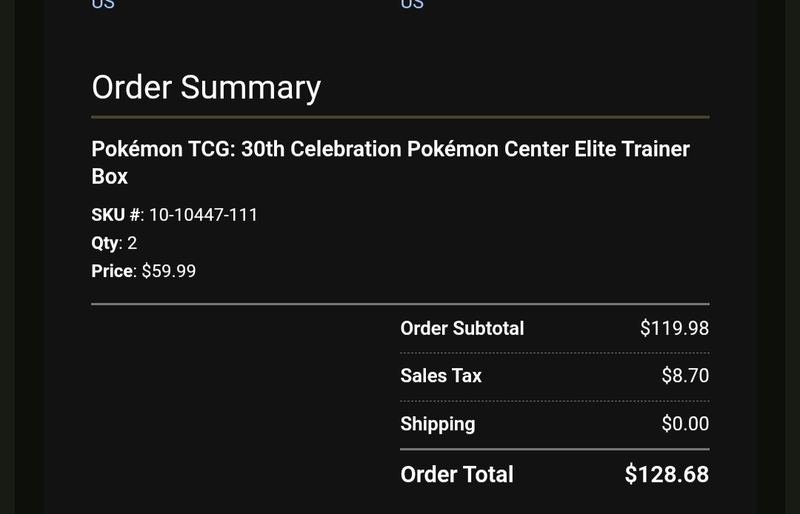The image size is (800, 514).
Task: Click the Qty label
Action: pos(106,243)
